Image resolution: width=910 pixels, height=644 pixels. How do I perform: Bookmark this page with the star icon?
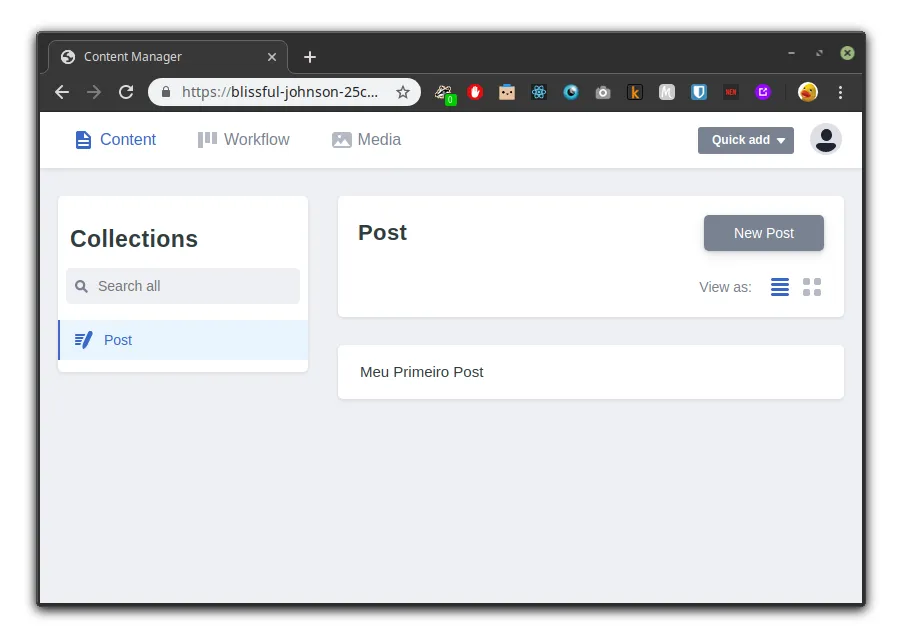[403, 92]
